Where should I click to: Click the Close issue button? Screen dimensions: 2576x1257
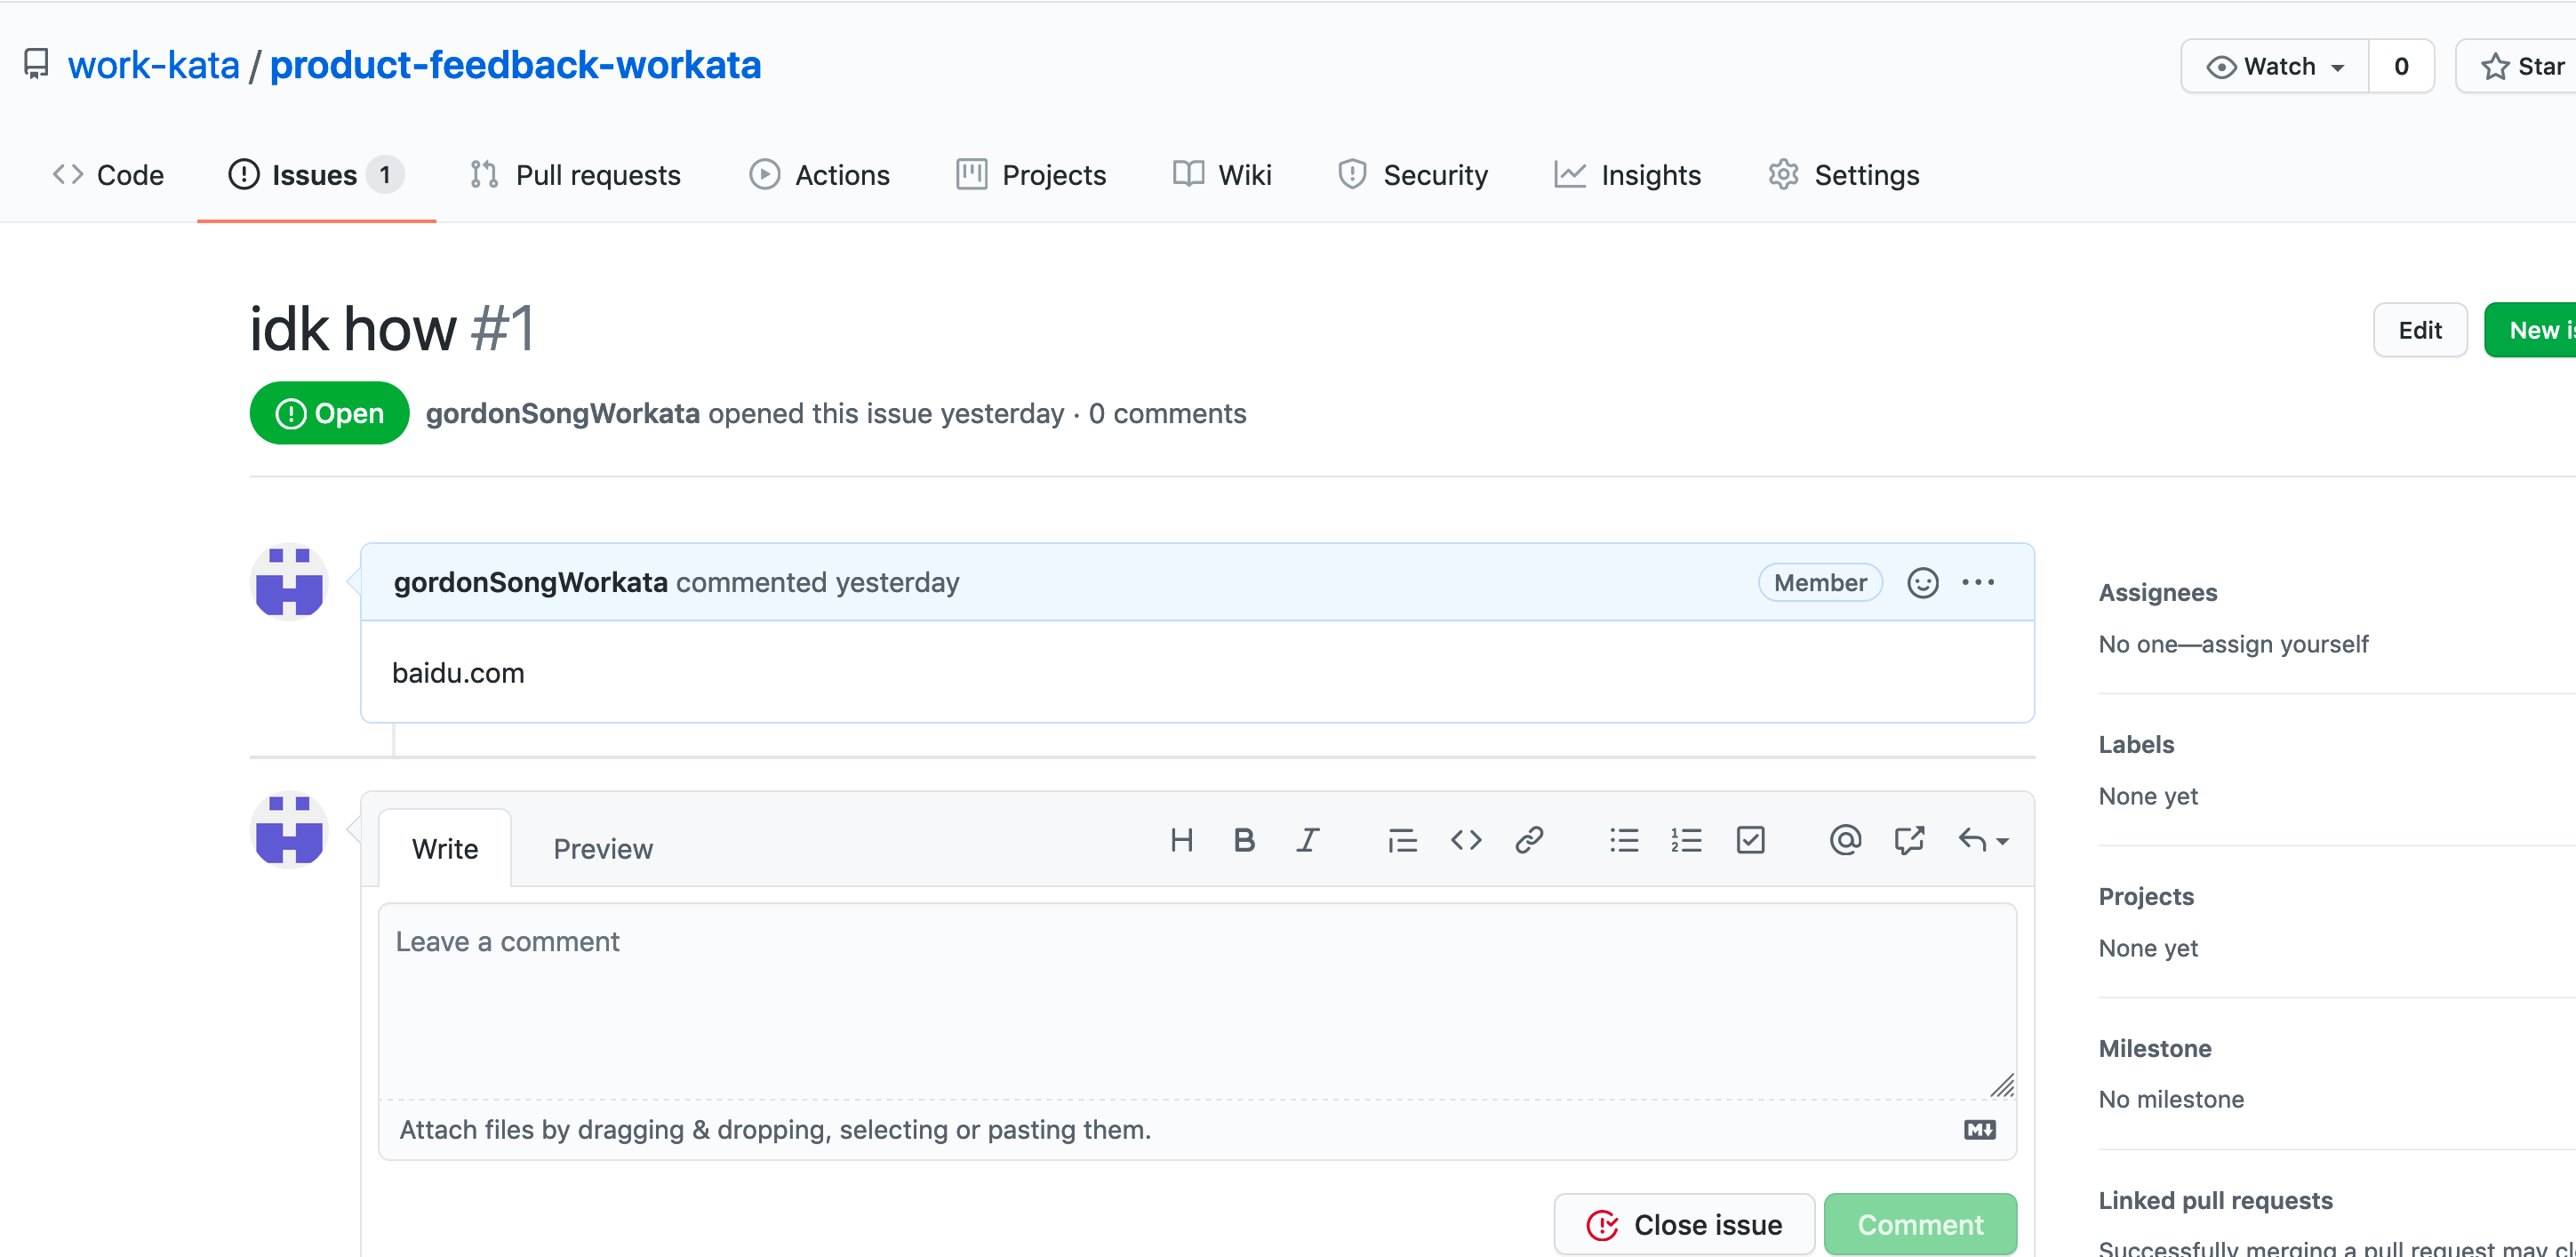coord(1684,1224)
